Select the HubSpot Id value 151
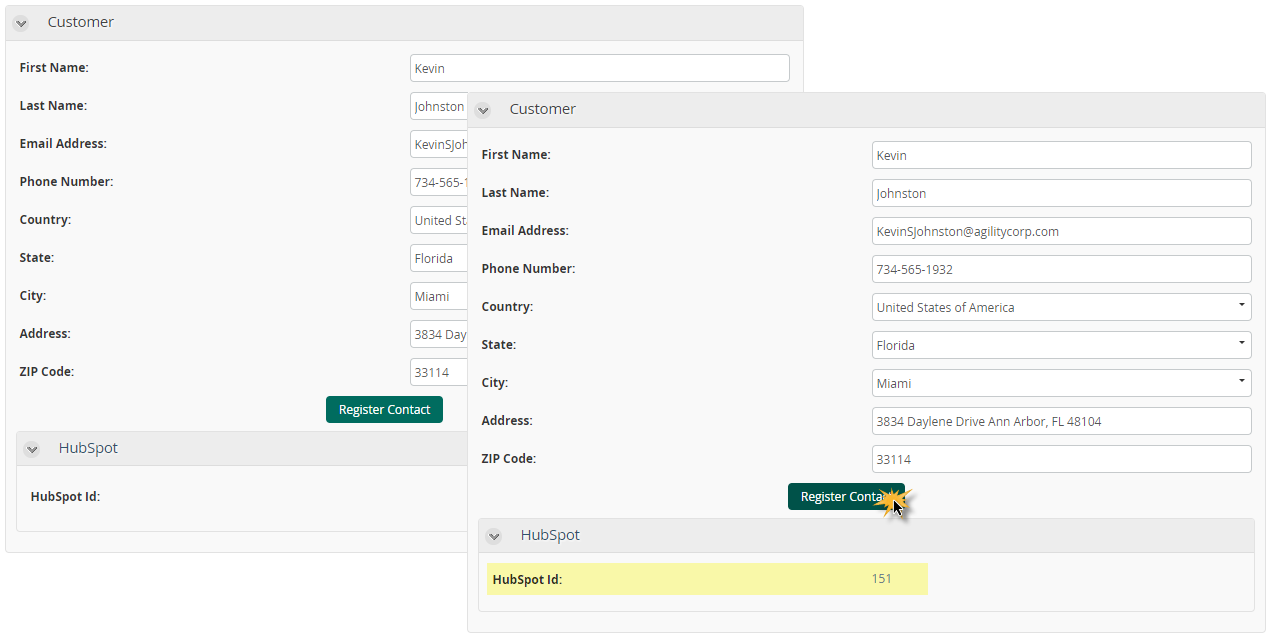 [x=881, y=579]
